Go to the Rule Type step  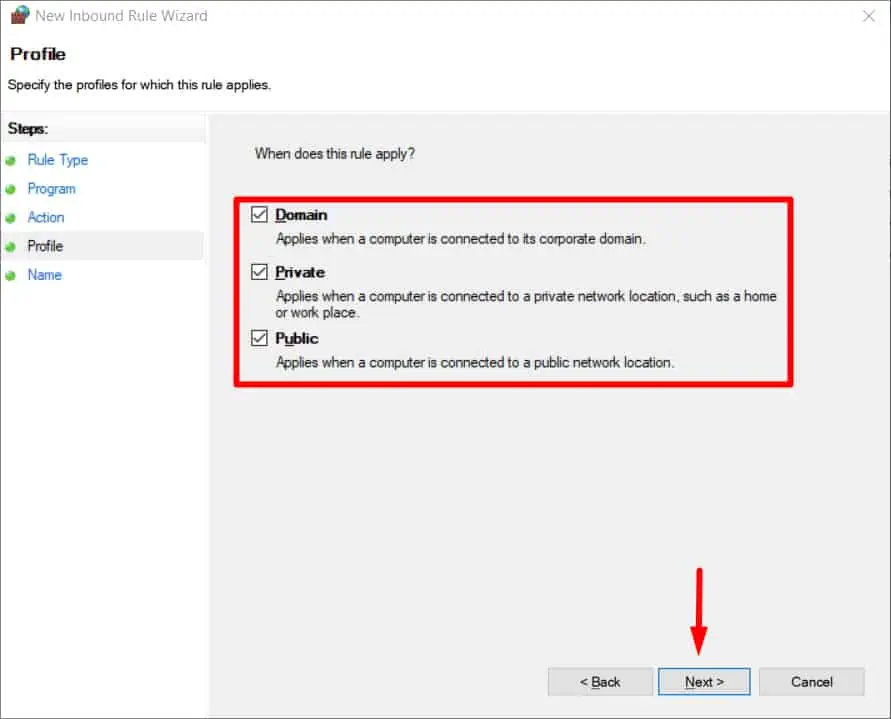(x=58, y=160)
